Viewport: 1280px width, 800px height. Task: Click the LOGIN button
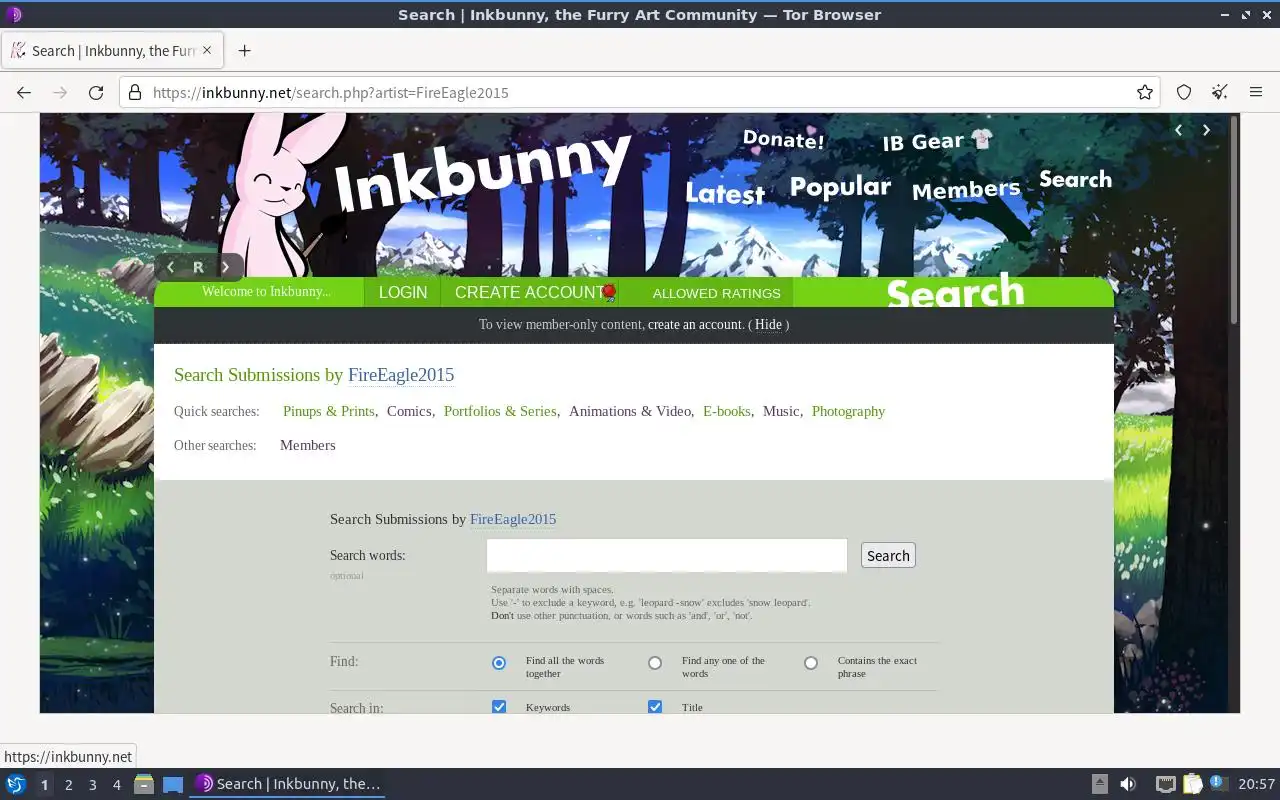coord(403,292)
